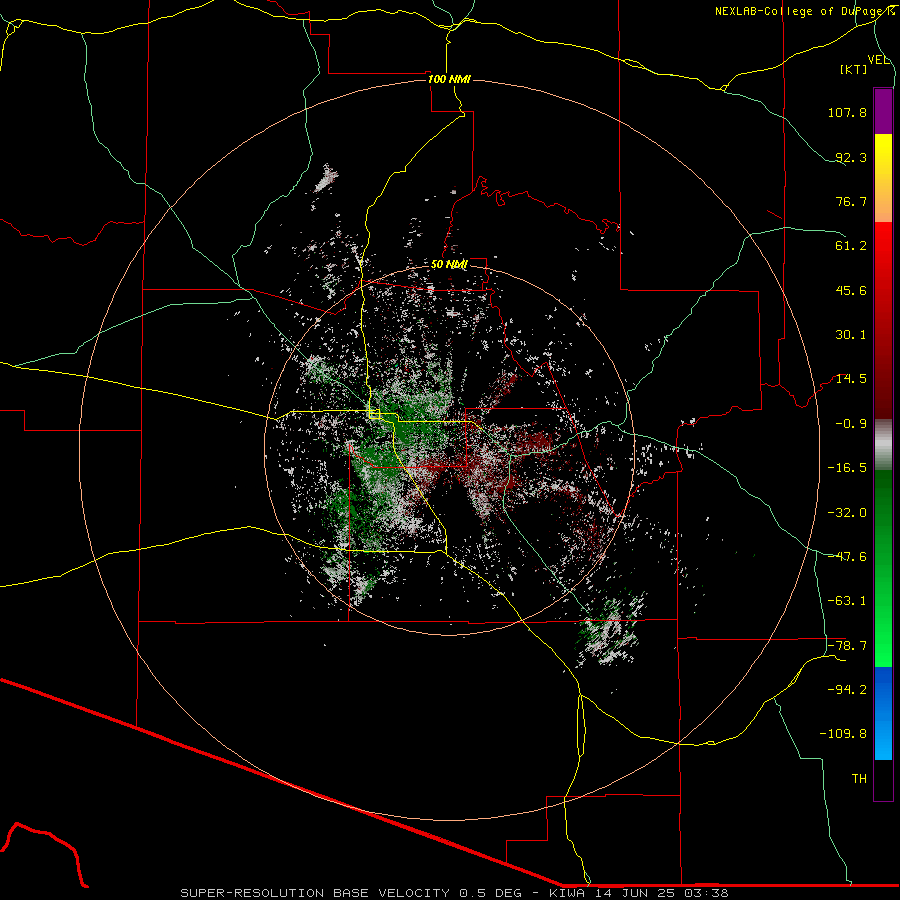
Task: Click the 'VEL' product label
Action: click(x=878, y=60)
